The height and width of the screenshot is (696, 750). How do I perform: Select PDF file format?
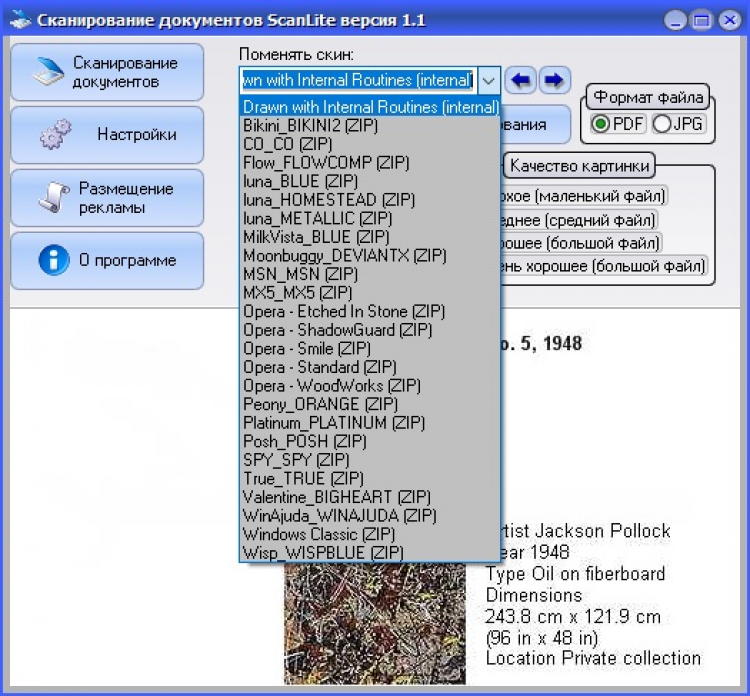click(601, 124)
